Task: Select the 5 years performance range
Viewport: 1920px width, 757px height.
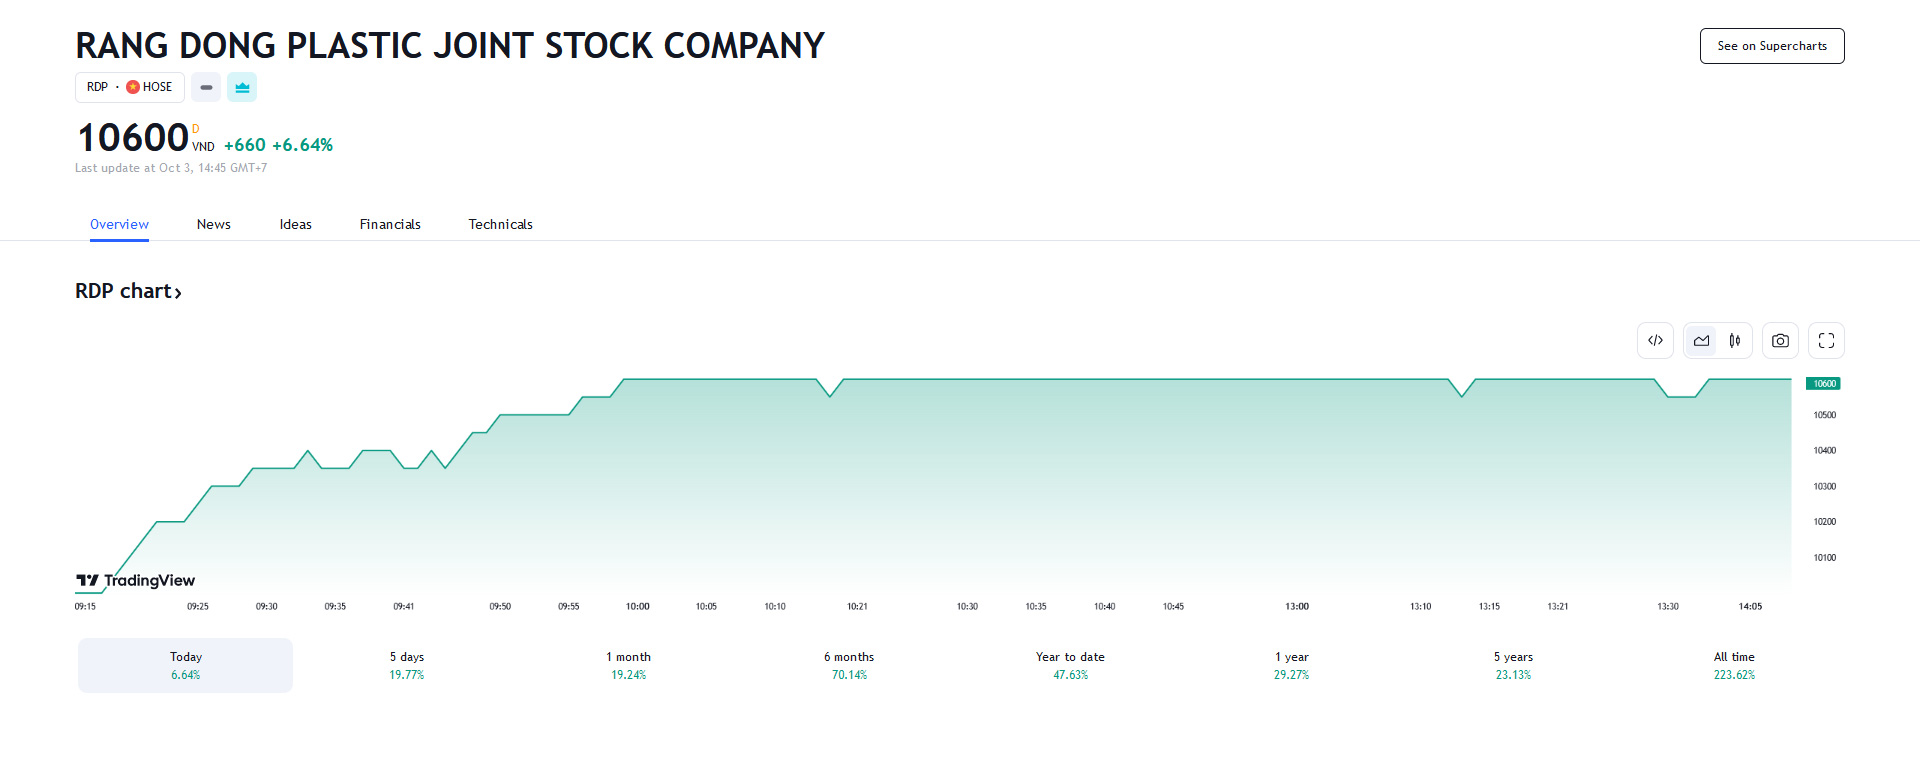Action: pyautogui.click(x=1512, y=664)
